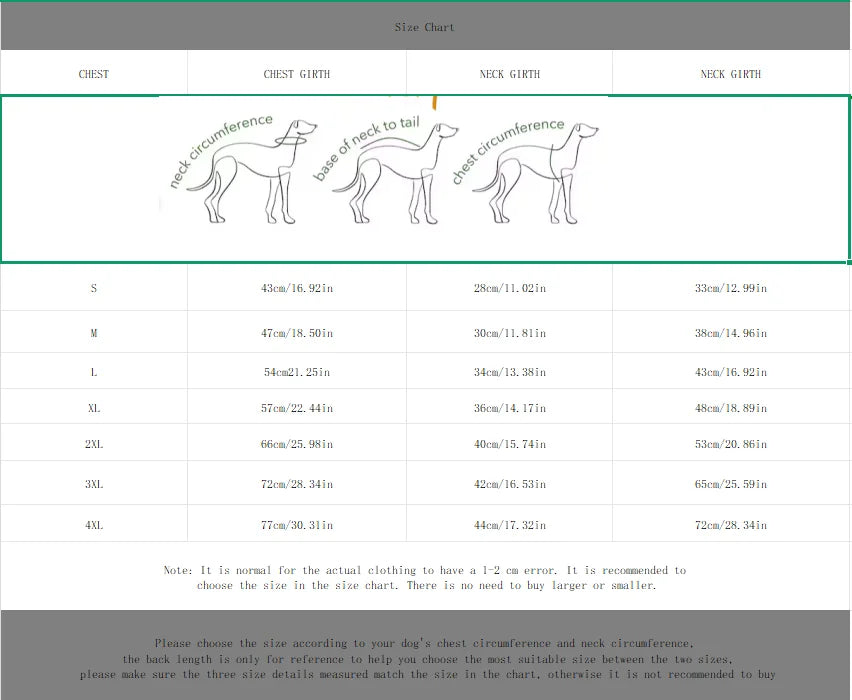Select the S size row label
This screenshot has height=700, width=852.
click(94, 288)
